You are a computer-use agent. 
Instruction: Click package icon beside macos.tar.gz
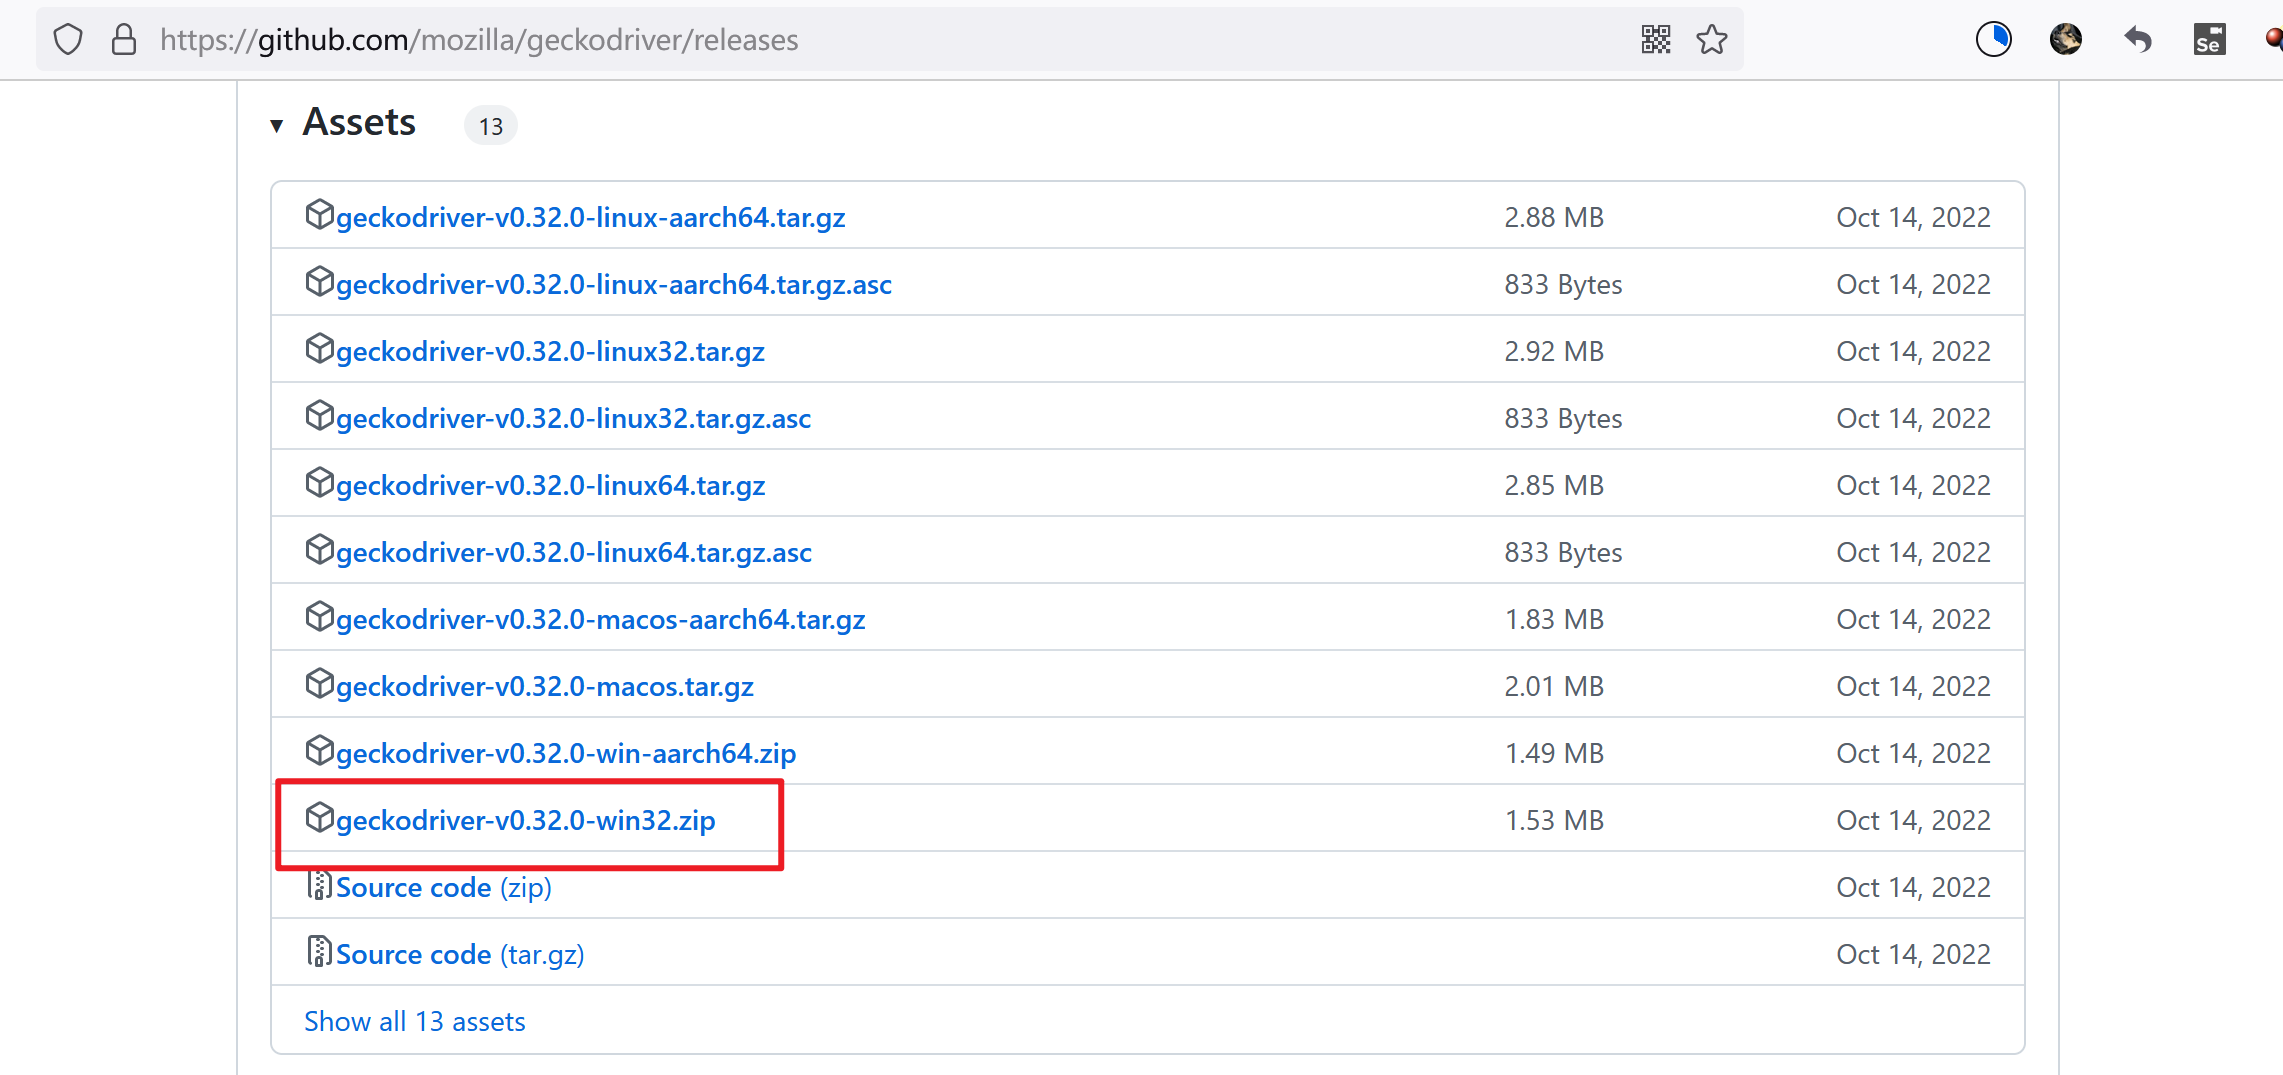click(319, 683)
